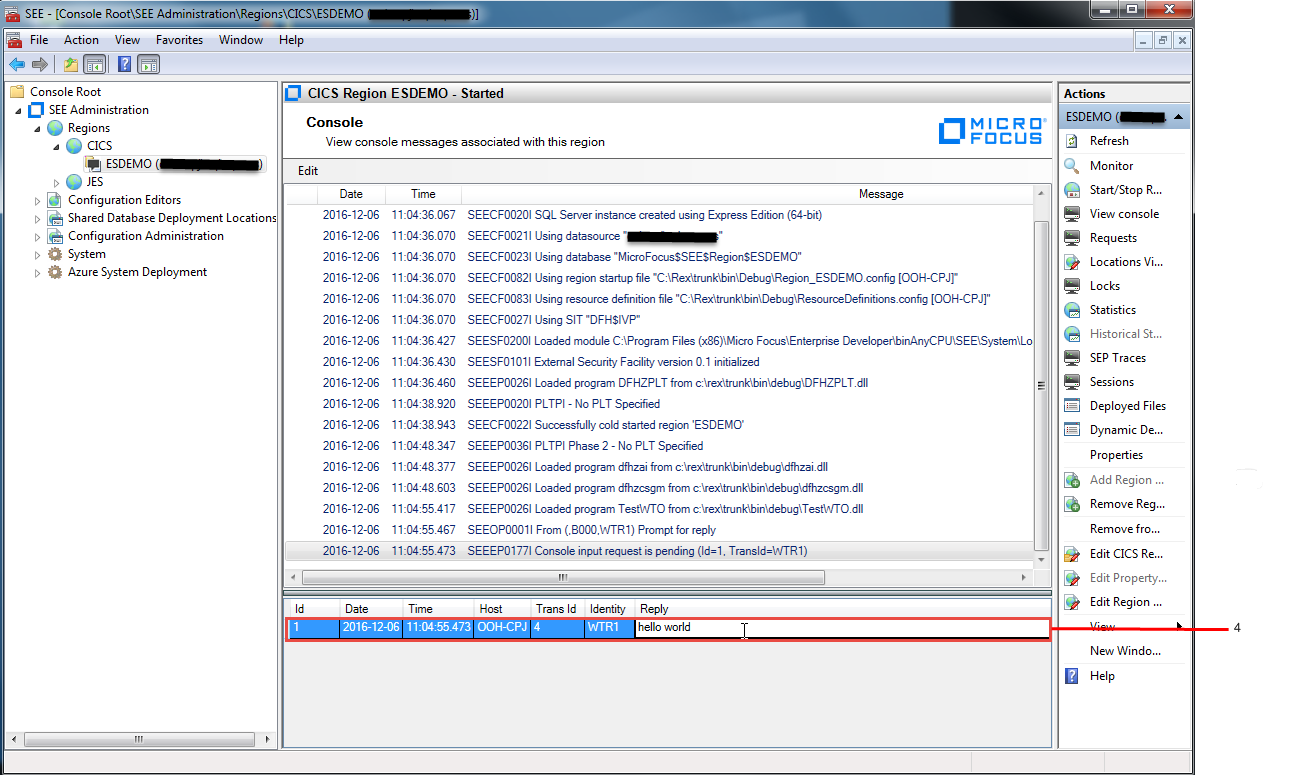Select the "Console input request is pending" message row
Screen dimensions: 1289x775
(660, 551)
